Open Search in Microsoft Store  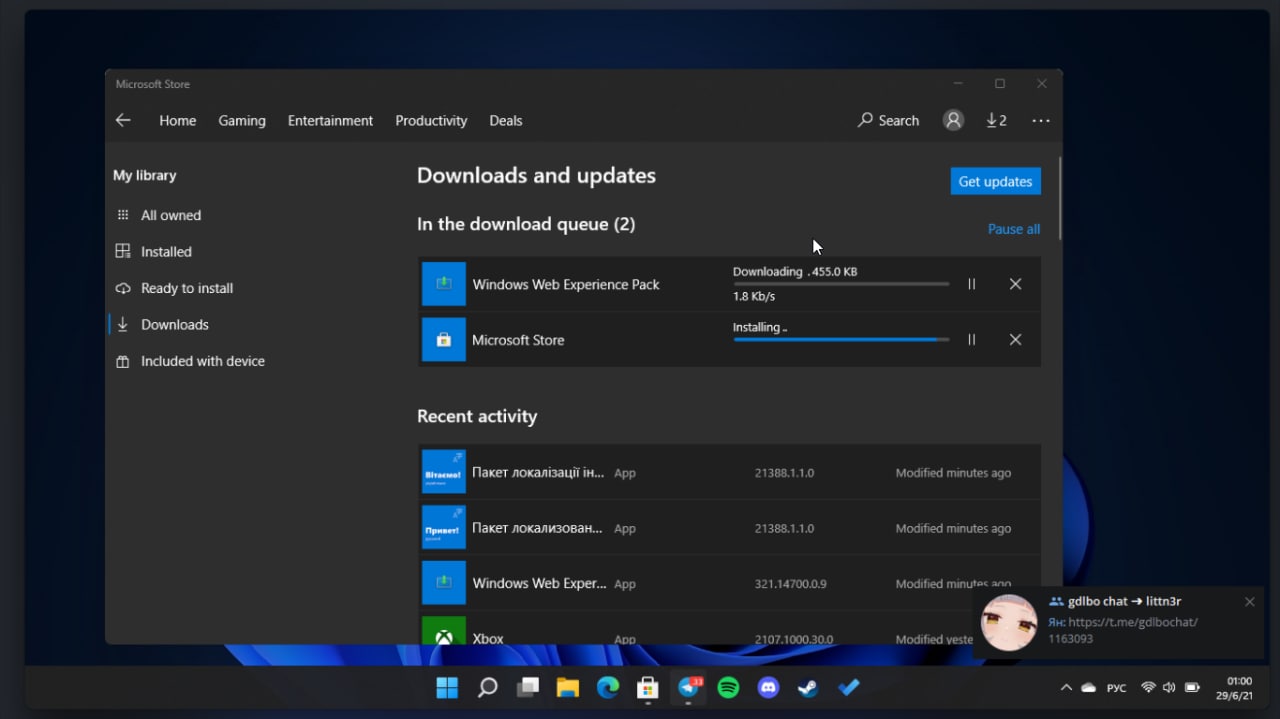click(x=889, y=120)
